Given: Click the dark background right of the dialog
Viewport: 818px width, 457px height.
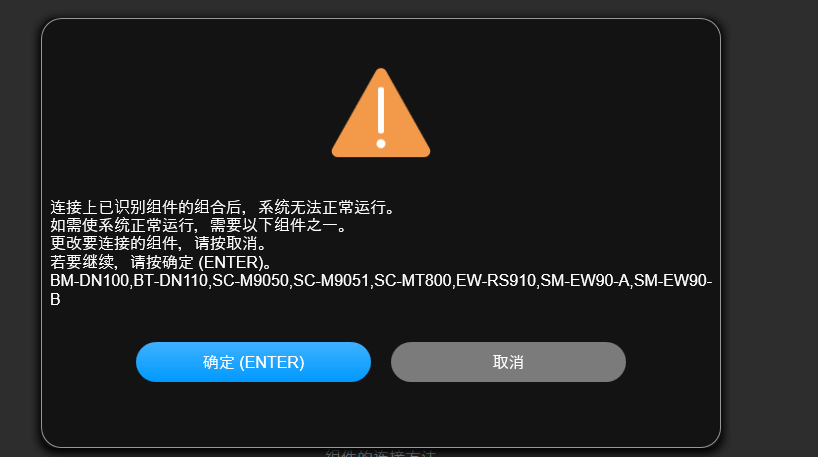Looking at the screenshot, I should click(x=769, y=230).
